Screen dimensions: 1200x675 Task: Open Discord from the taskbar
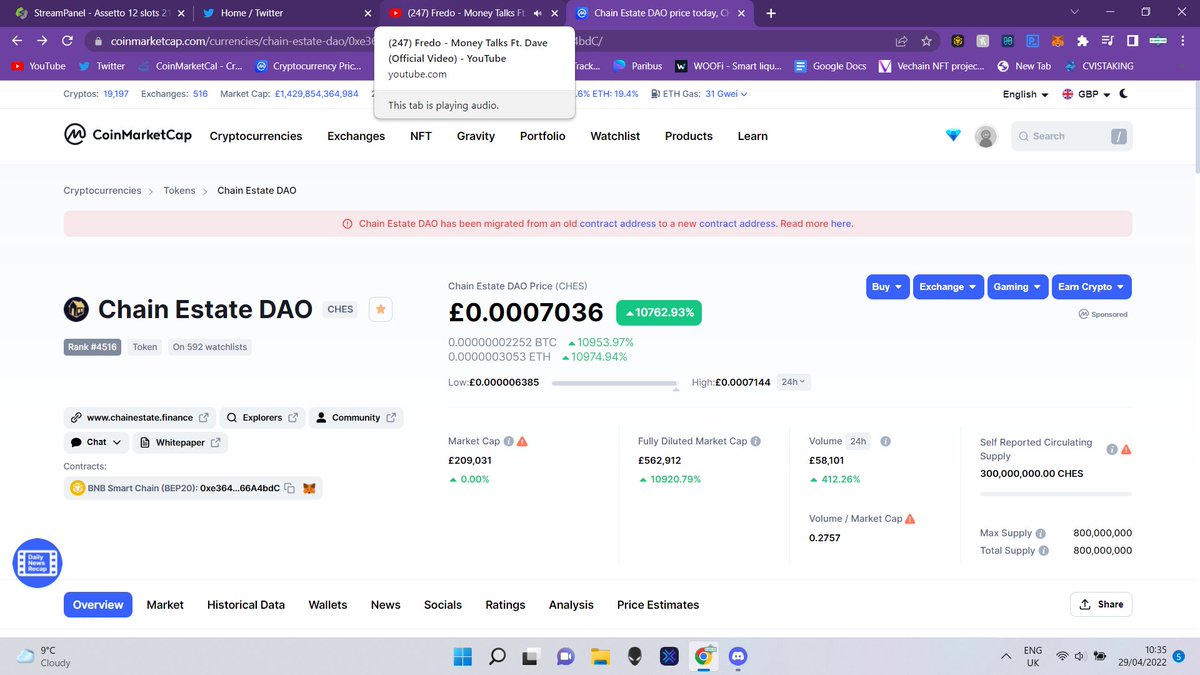pyautogui.click(x=738, y=657)
